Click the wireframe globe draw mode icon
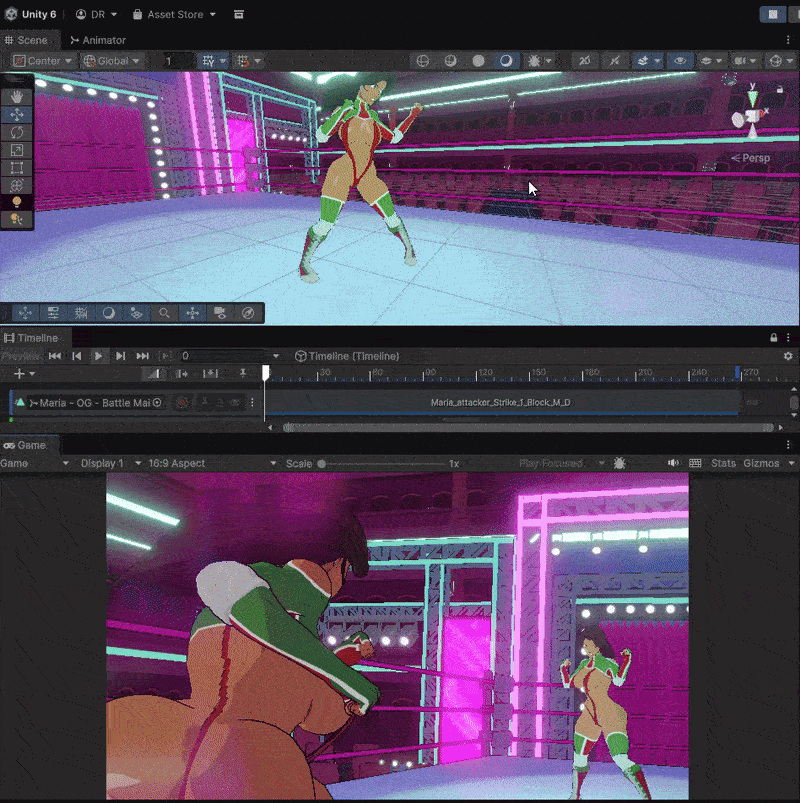The height and width of the screenshot is (803, 800). point(423,61)
